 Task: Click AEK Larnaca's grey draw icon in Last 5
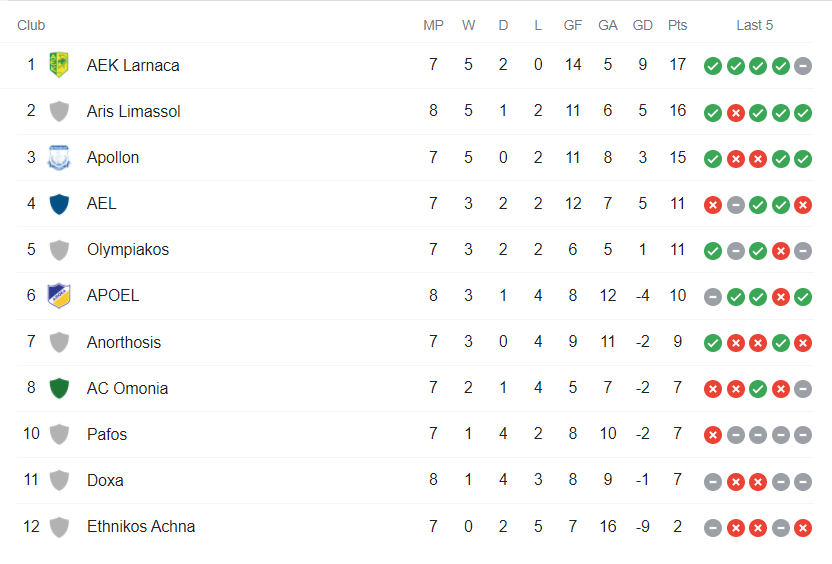tap(803, 66)
